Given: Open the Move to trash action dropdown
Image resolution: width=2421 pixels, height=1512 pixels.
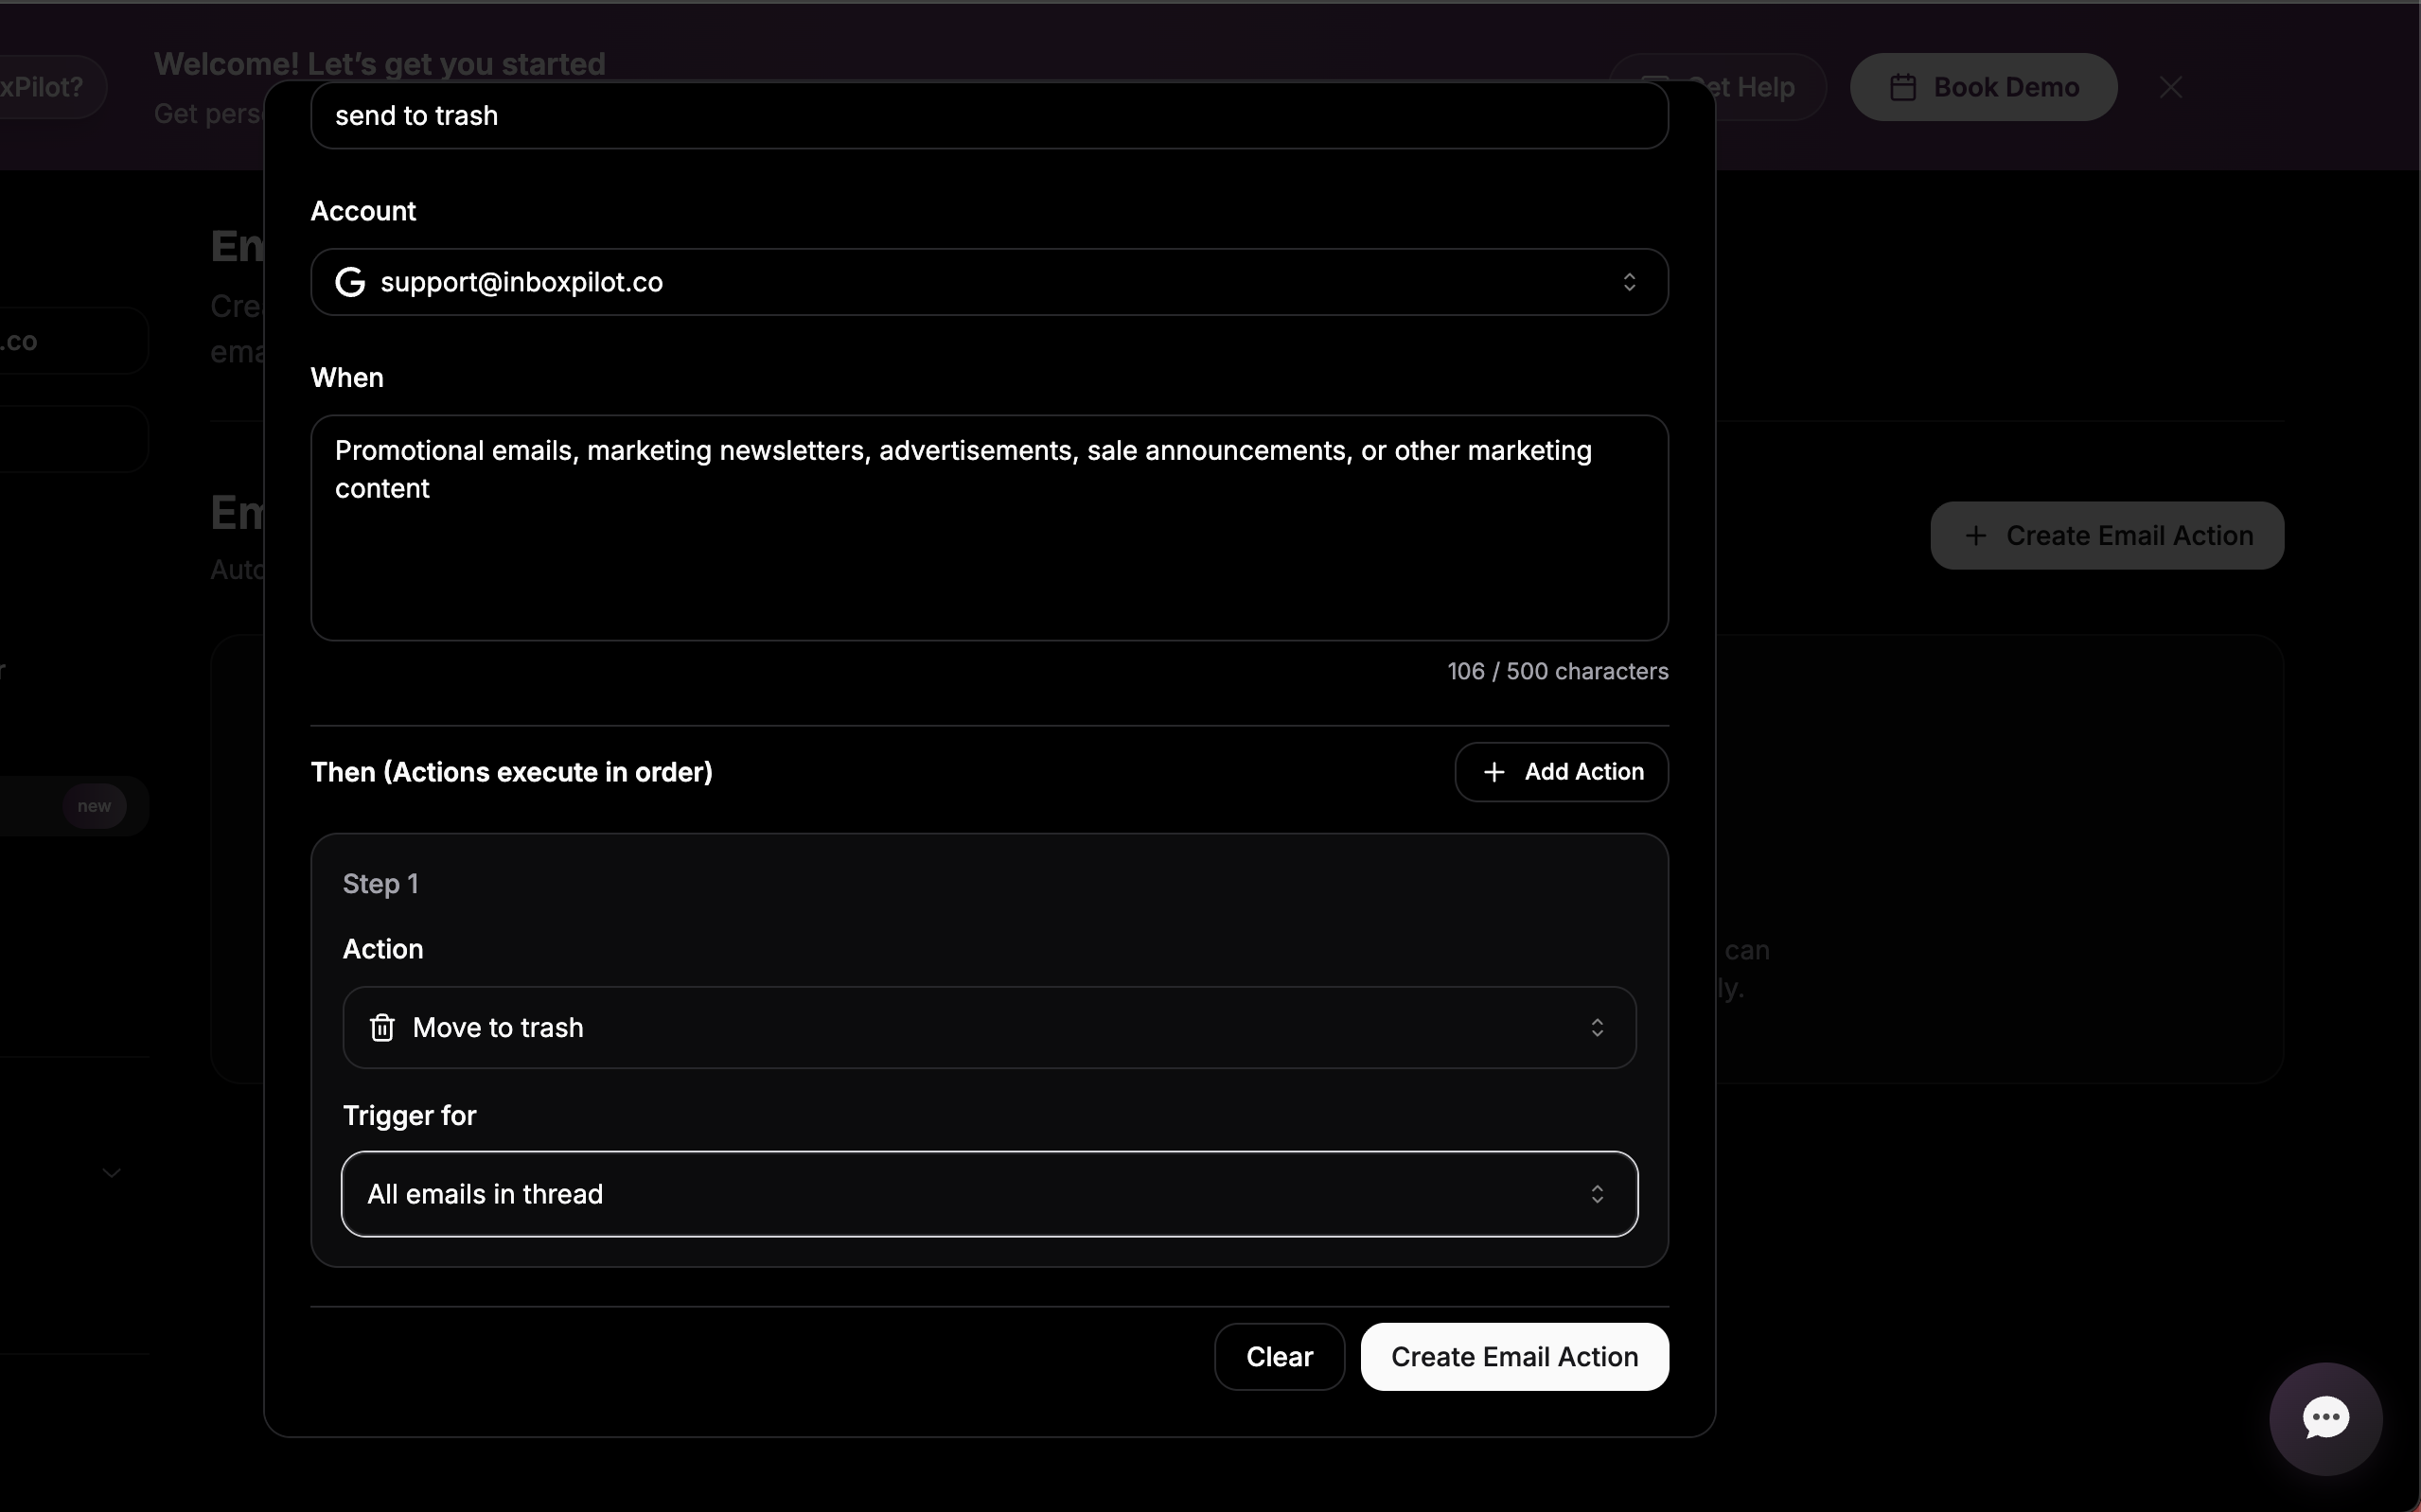Looking at the screenshot, I should click(x=988, y=1028).
